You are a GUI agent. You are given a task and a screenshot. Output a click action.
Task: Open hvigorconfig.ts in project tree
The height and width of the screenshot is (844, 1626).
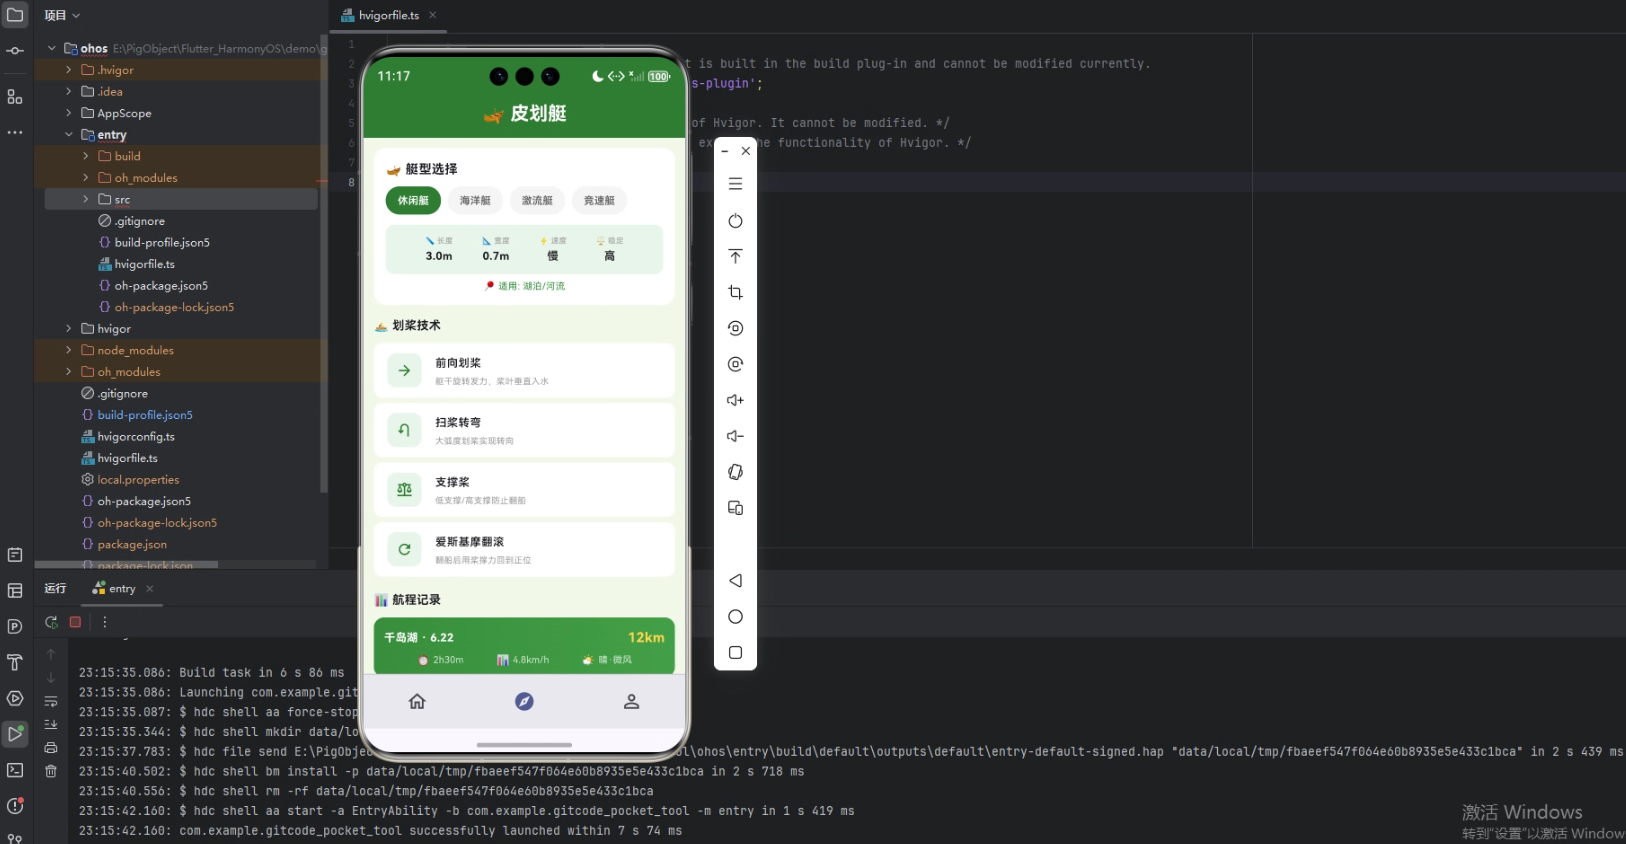136,436
